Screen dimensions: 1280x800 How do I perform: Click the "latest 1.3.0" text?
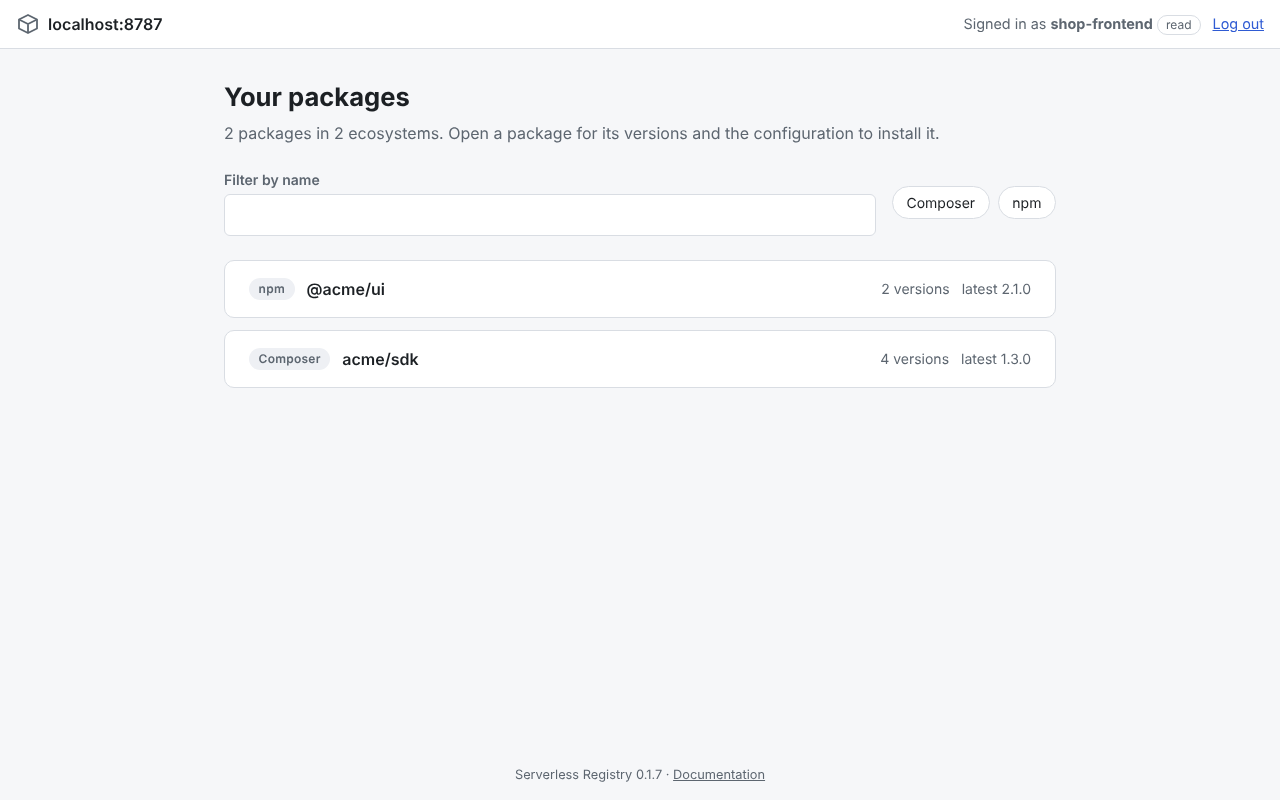coord(996,359)
